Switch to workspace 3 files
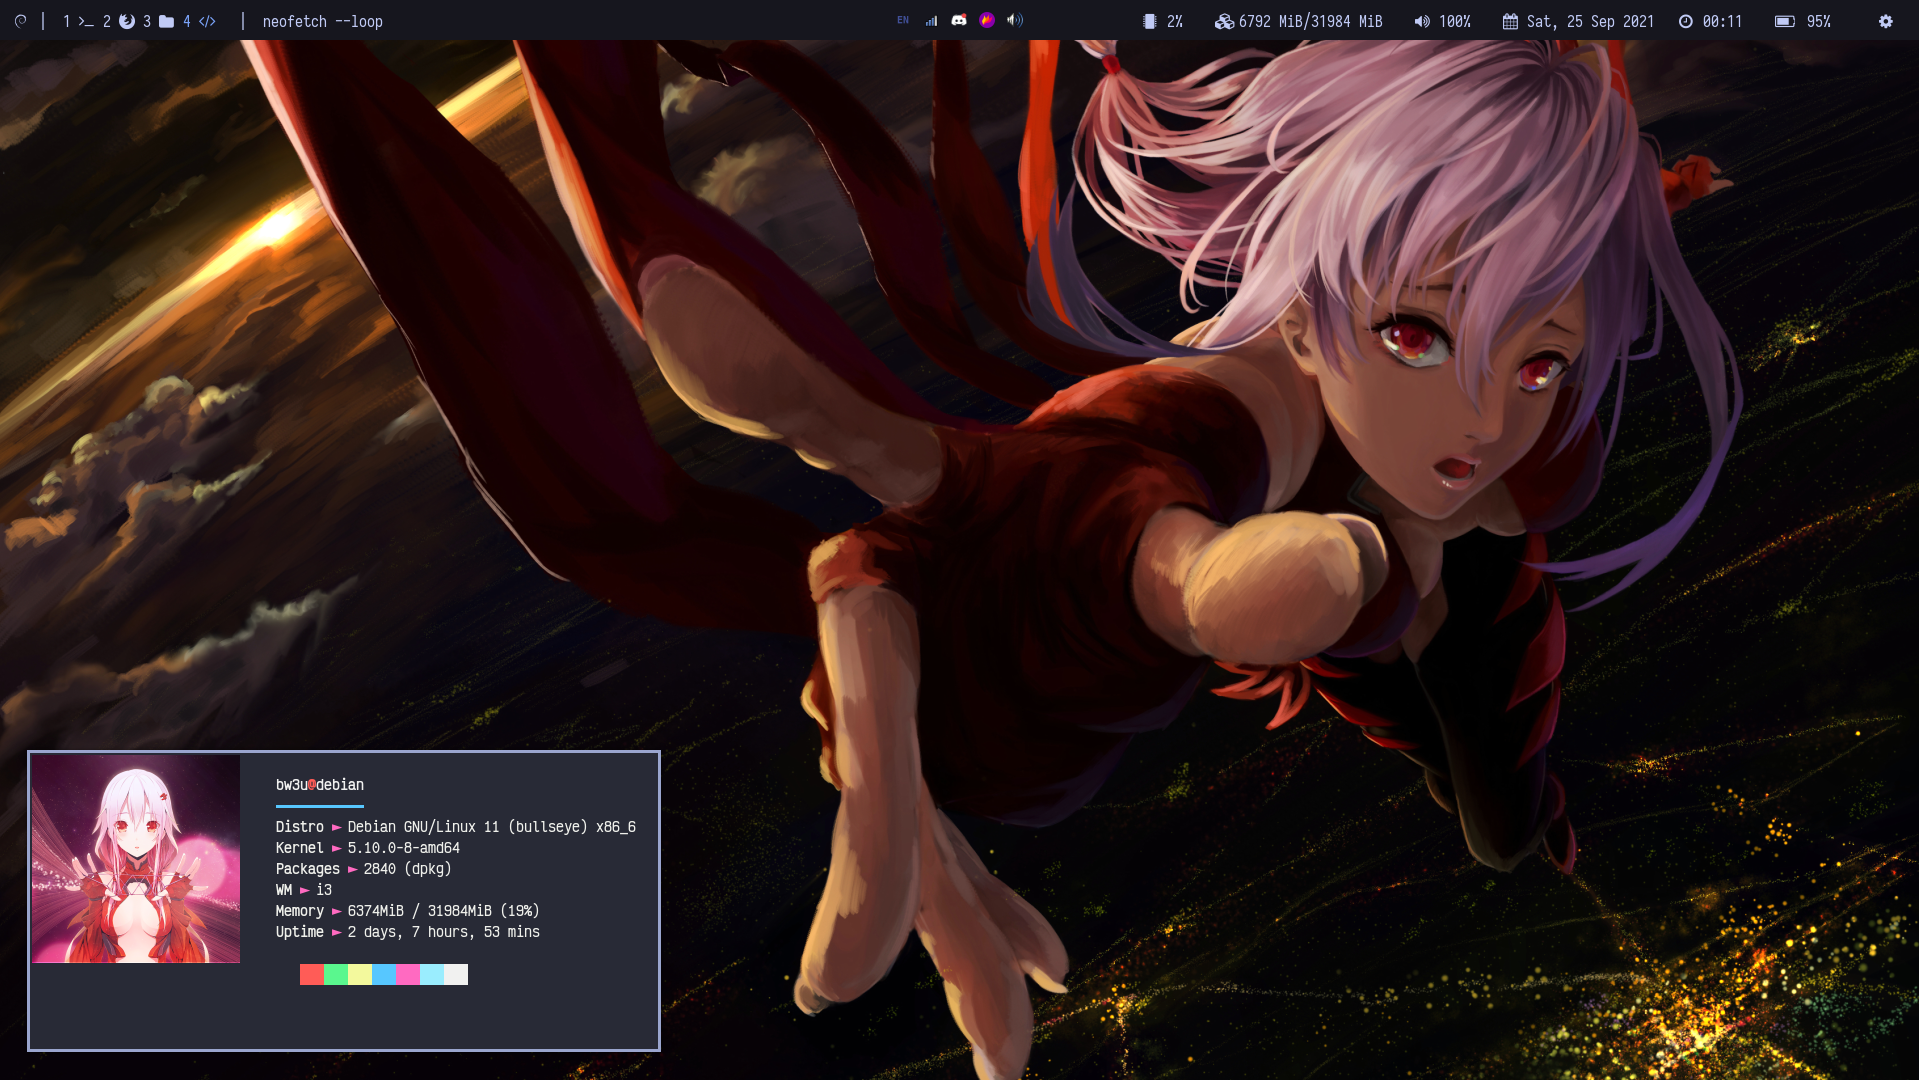 pyautogui.click(x=158, y=21)
